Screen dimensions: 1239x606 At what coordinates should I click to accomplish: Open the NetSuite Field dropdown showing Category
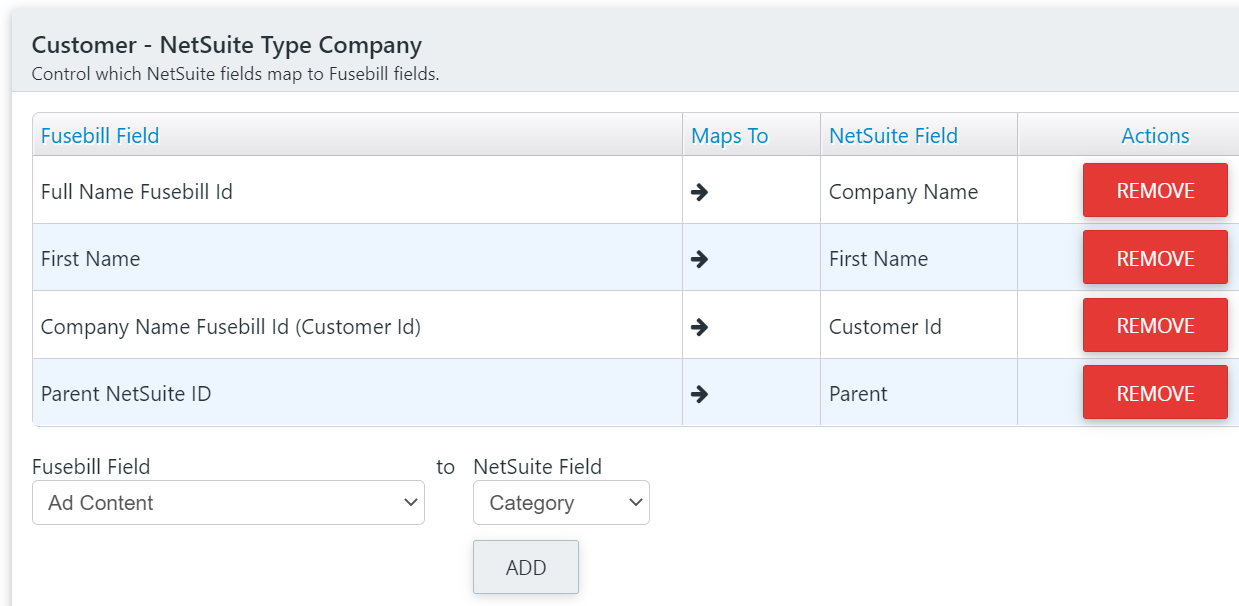coord(561,502)
